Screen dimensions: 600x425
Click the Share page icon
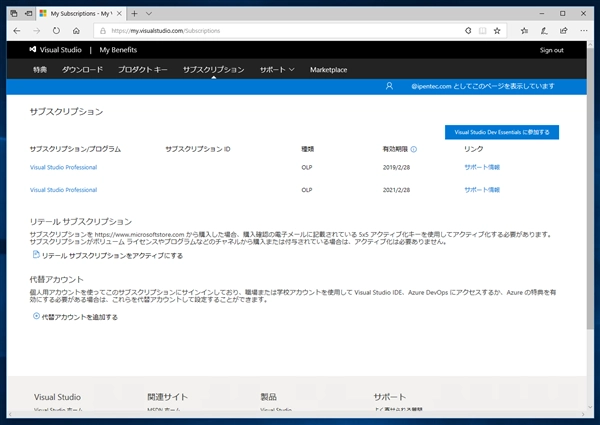[x=564, y=31]
